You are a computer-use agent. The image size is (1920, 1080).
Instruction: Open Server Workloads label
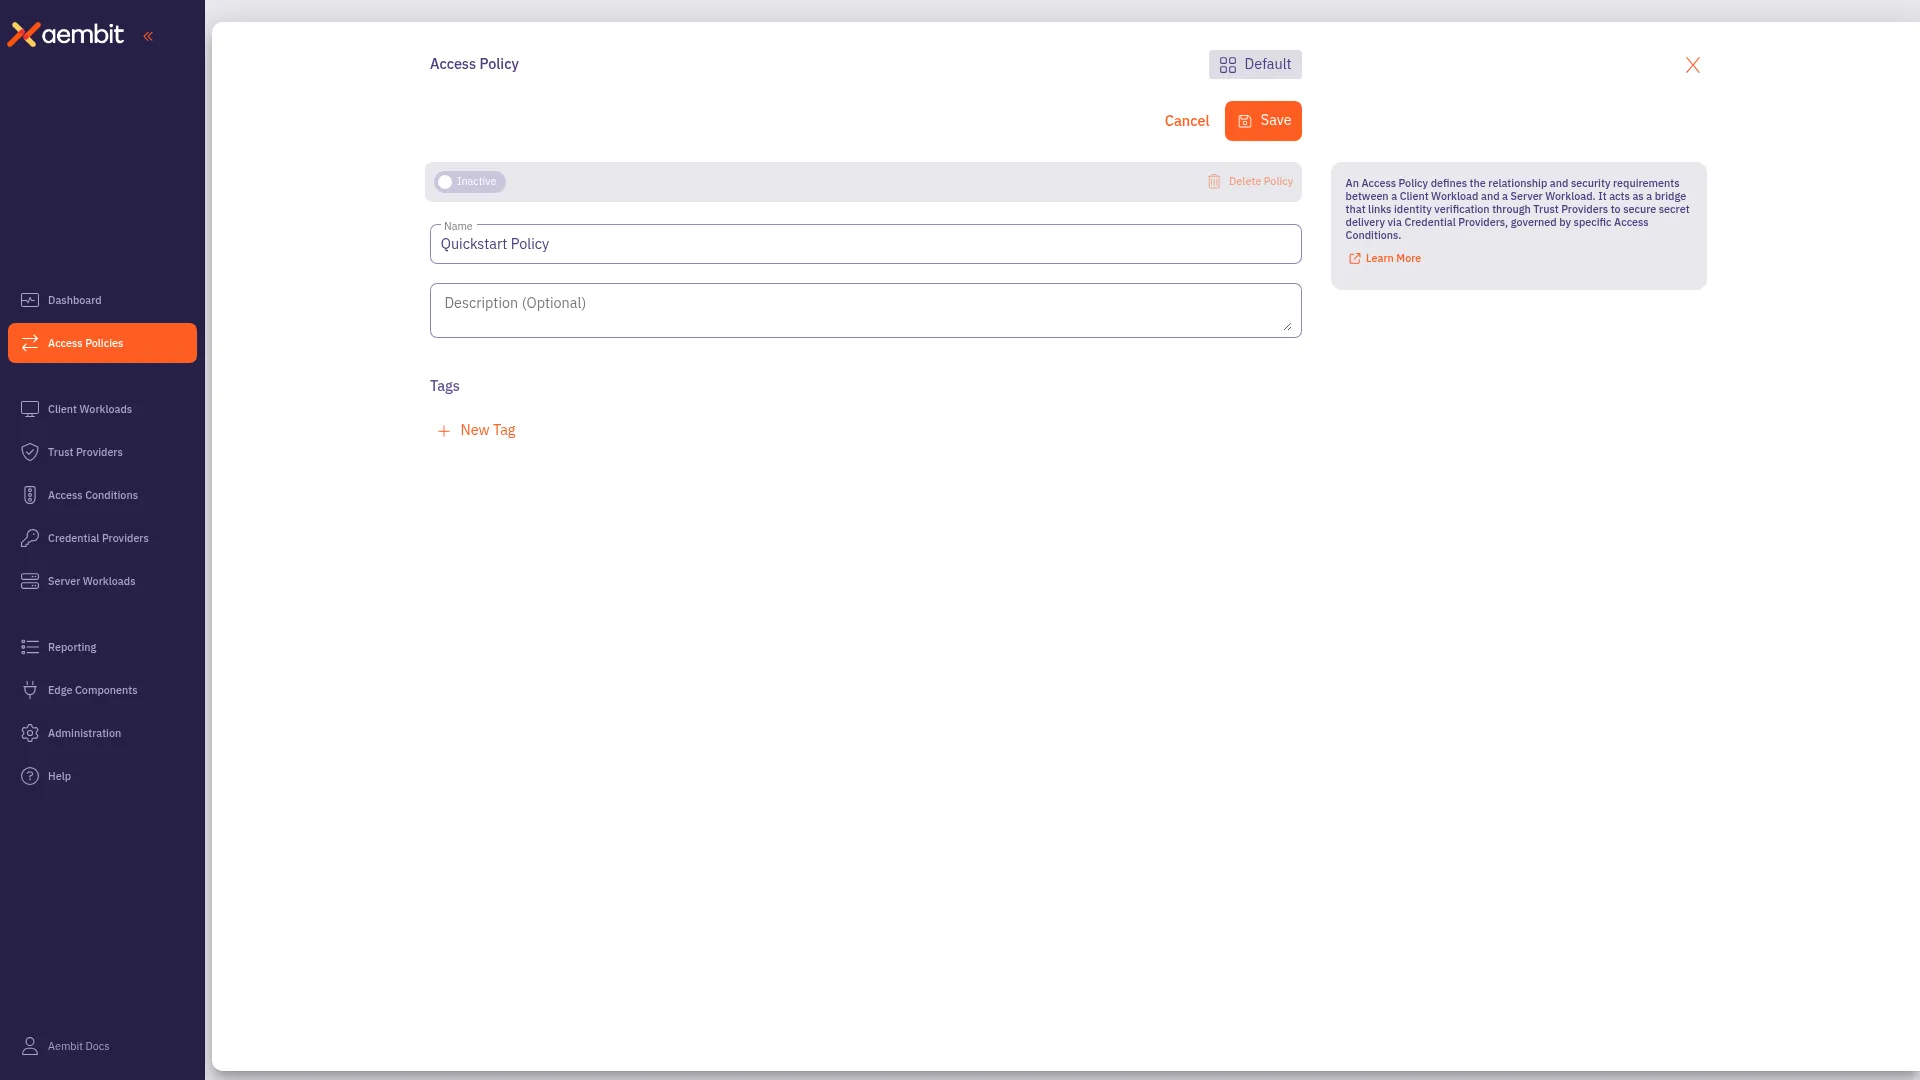pos(91,581)
